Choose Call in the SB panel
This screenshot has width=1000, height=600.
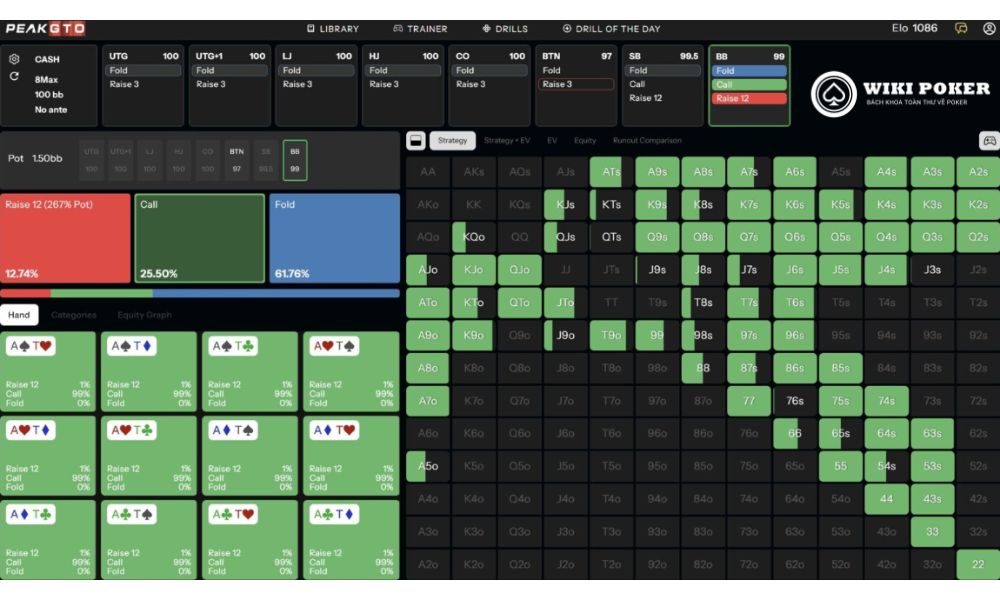click(662, 84)
